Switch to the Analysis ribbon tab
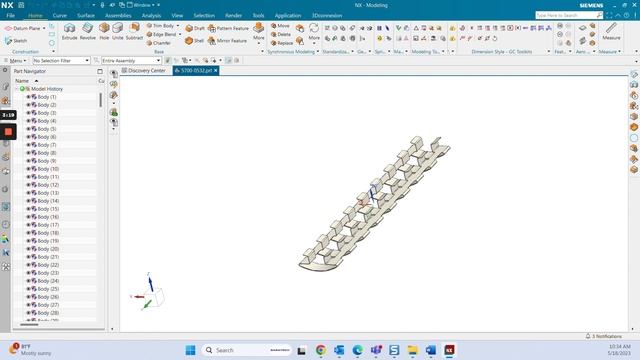Image resolution: width=640 pixels, height=360 pixels. 151,16
